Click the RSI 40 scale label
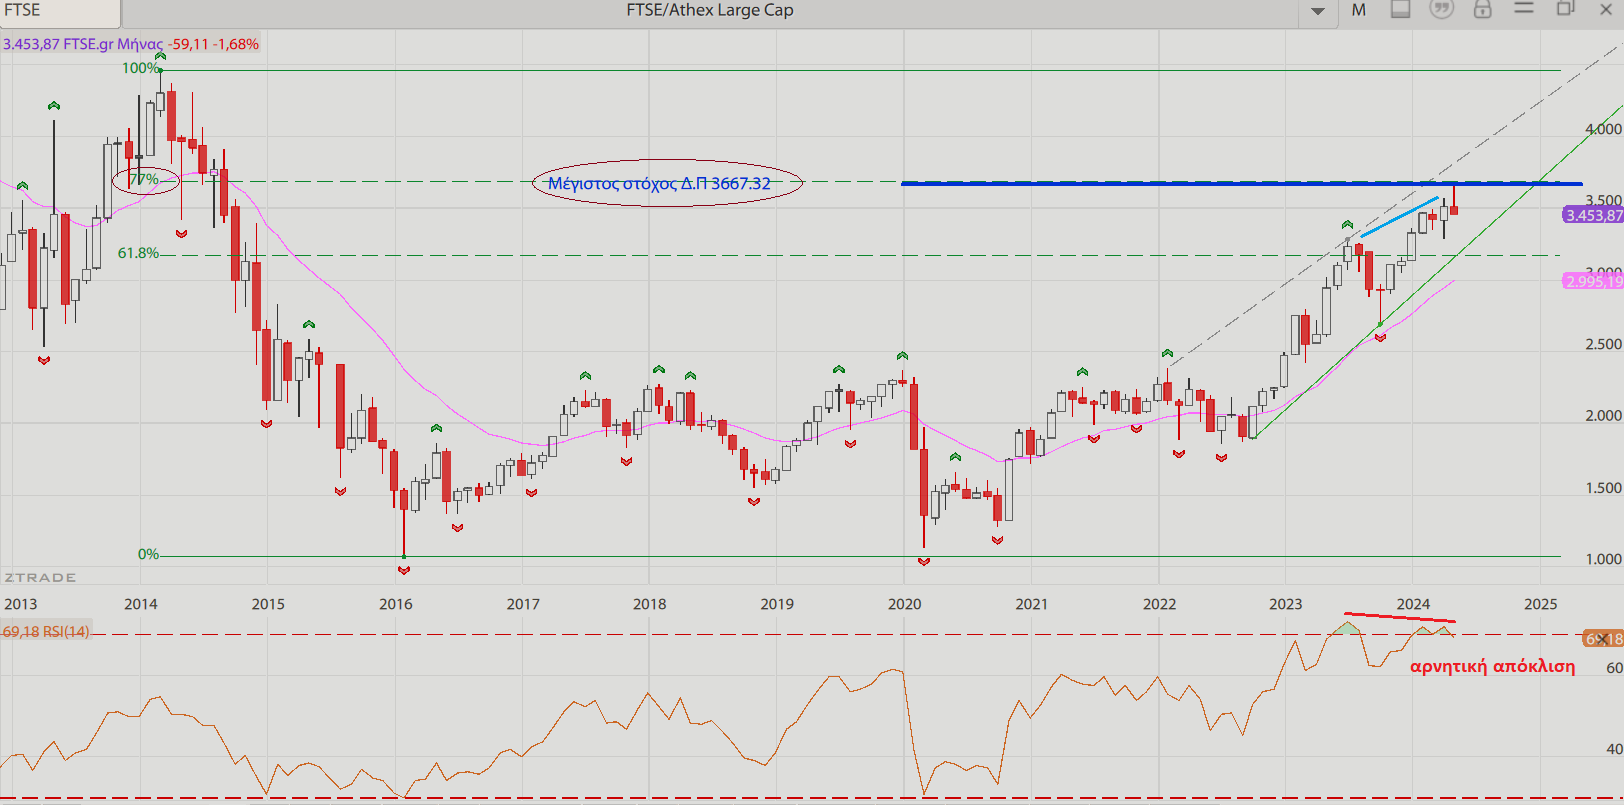This screenshot has height=805, width=1624. 1614,749
